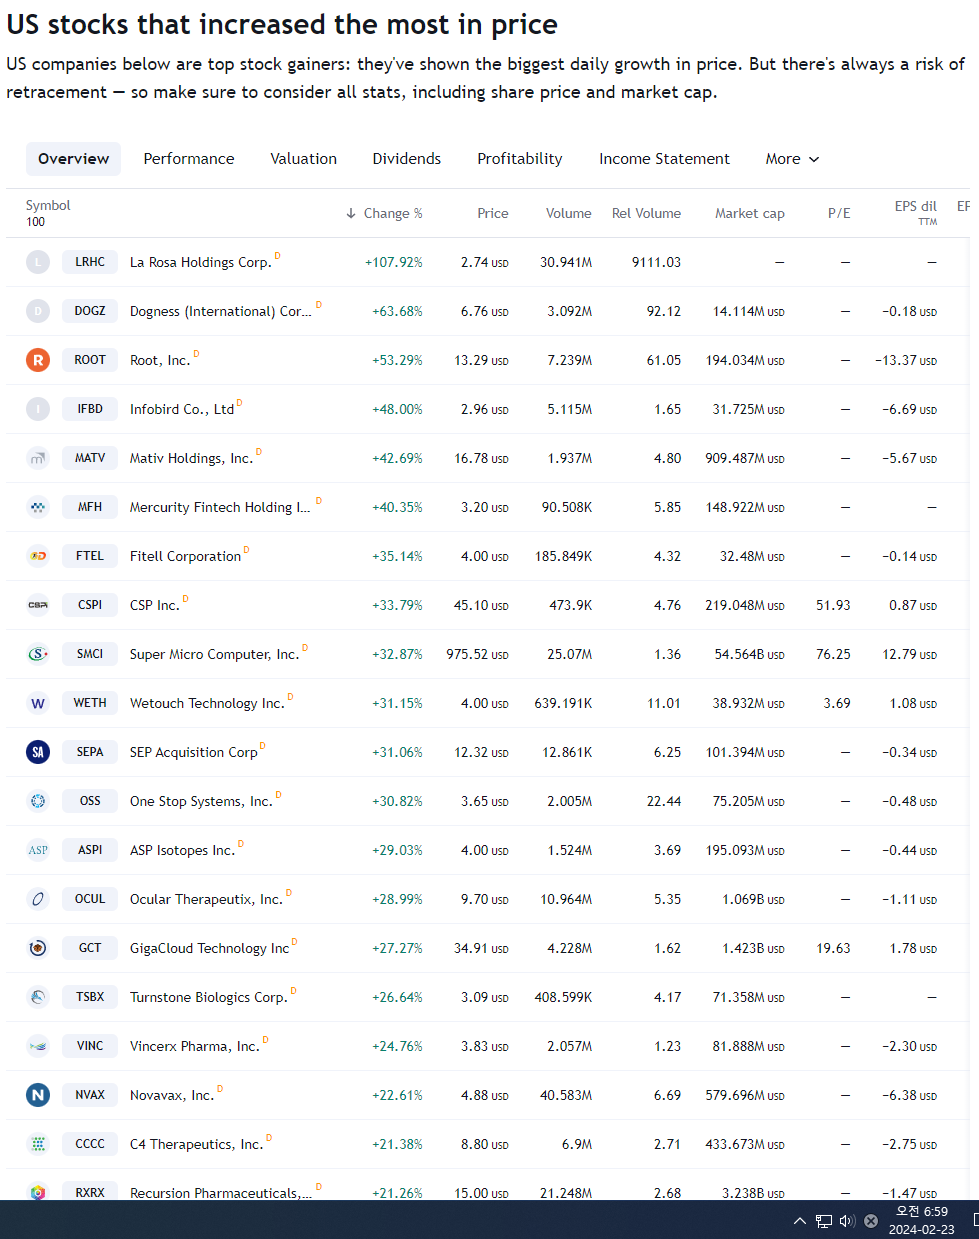979x1239 pixels.
Task: Click the -13.37 USD EPS value
Action: (905, 360)
